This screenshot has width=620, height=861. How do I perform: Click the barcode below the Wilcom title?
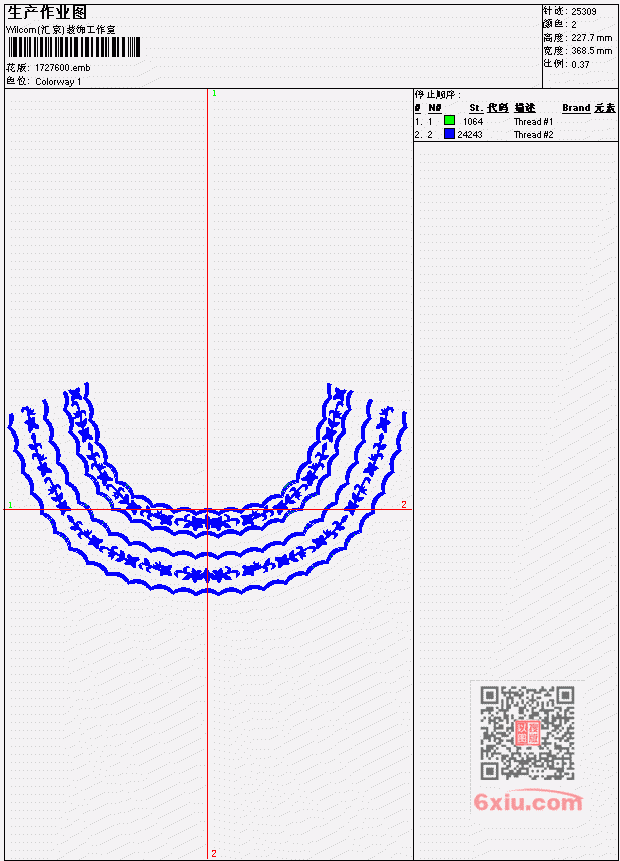[75, 47]
